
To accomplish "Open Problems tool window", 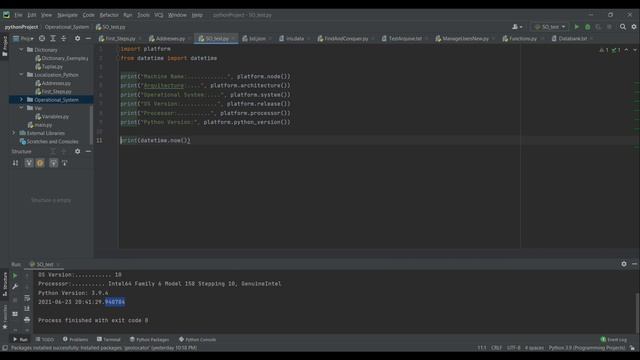I will [76, 340].
